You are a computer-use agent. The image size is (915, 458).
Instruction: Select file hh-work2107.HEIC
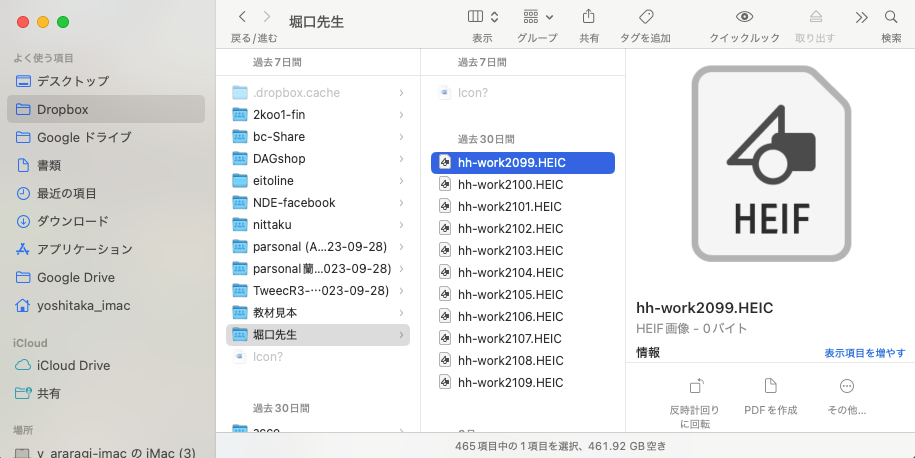coord(523,338)
